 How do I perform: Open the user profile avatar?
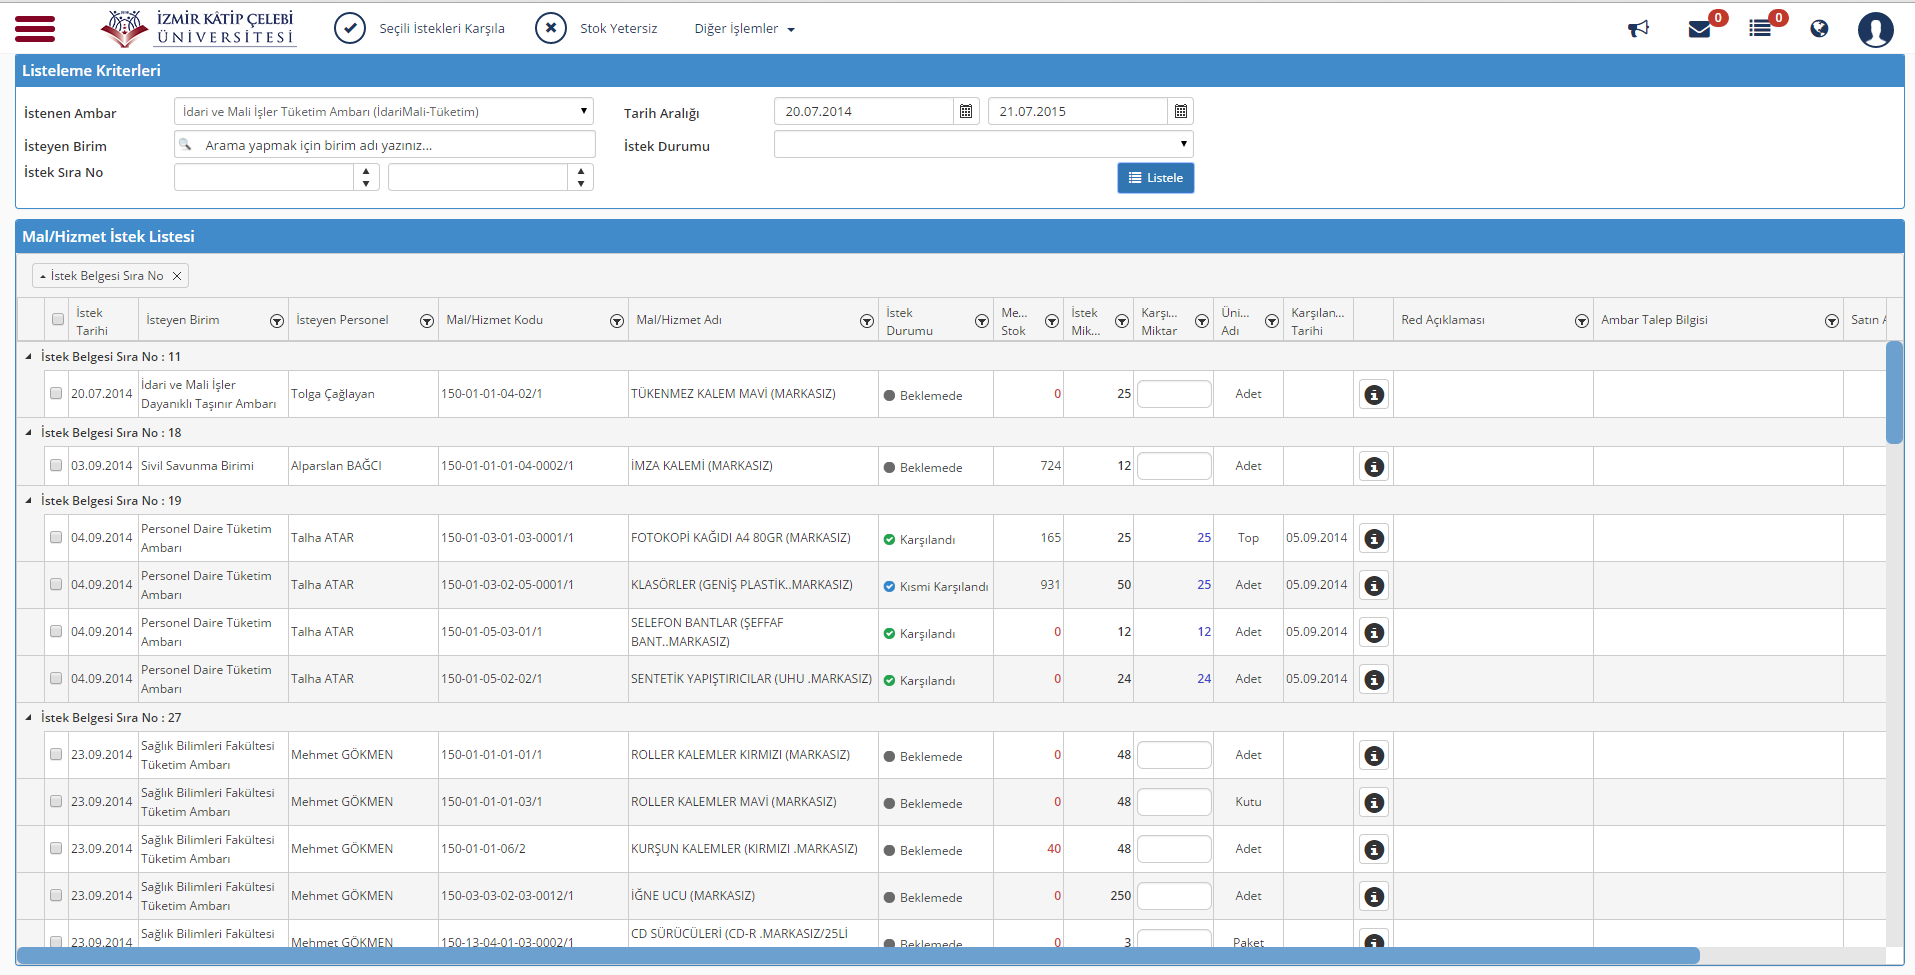[1875, 29]
